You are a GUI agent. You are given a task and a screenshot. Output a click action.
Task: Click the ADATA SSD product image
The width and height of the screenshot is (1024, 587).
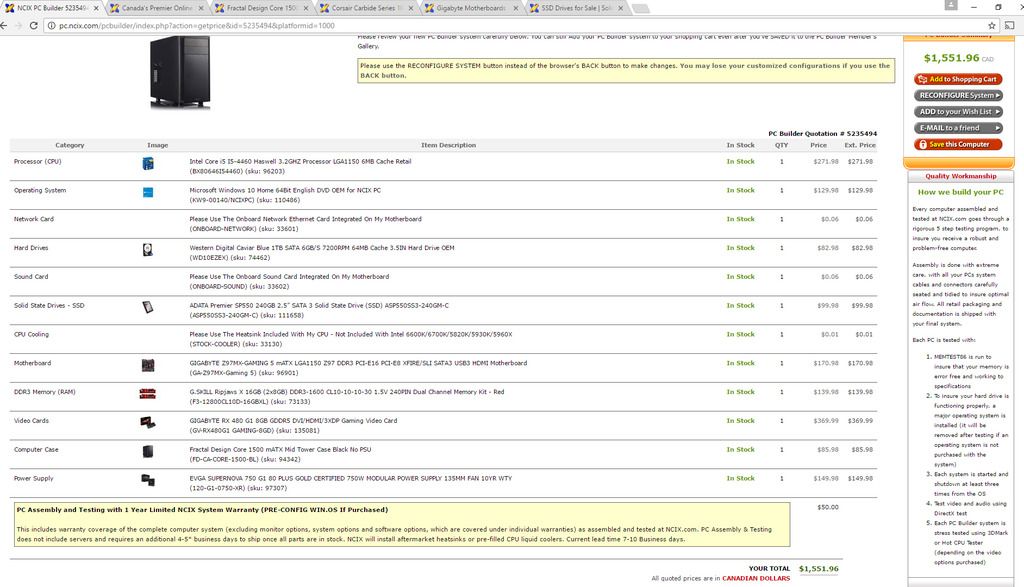click(148, 307)
